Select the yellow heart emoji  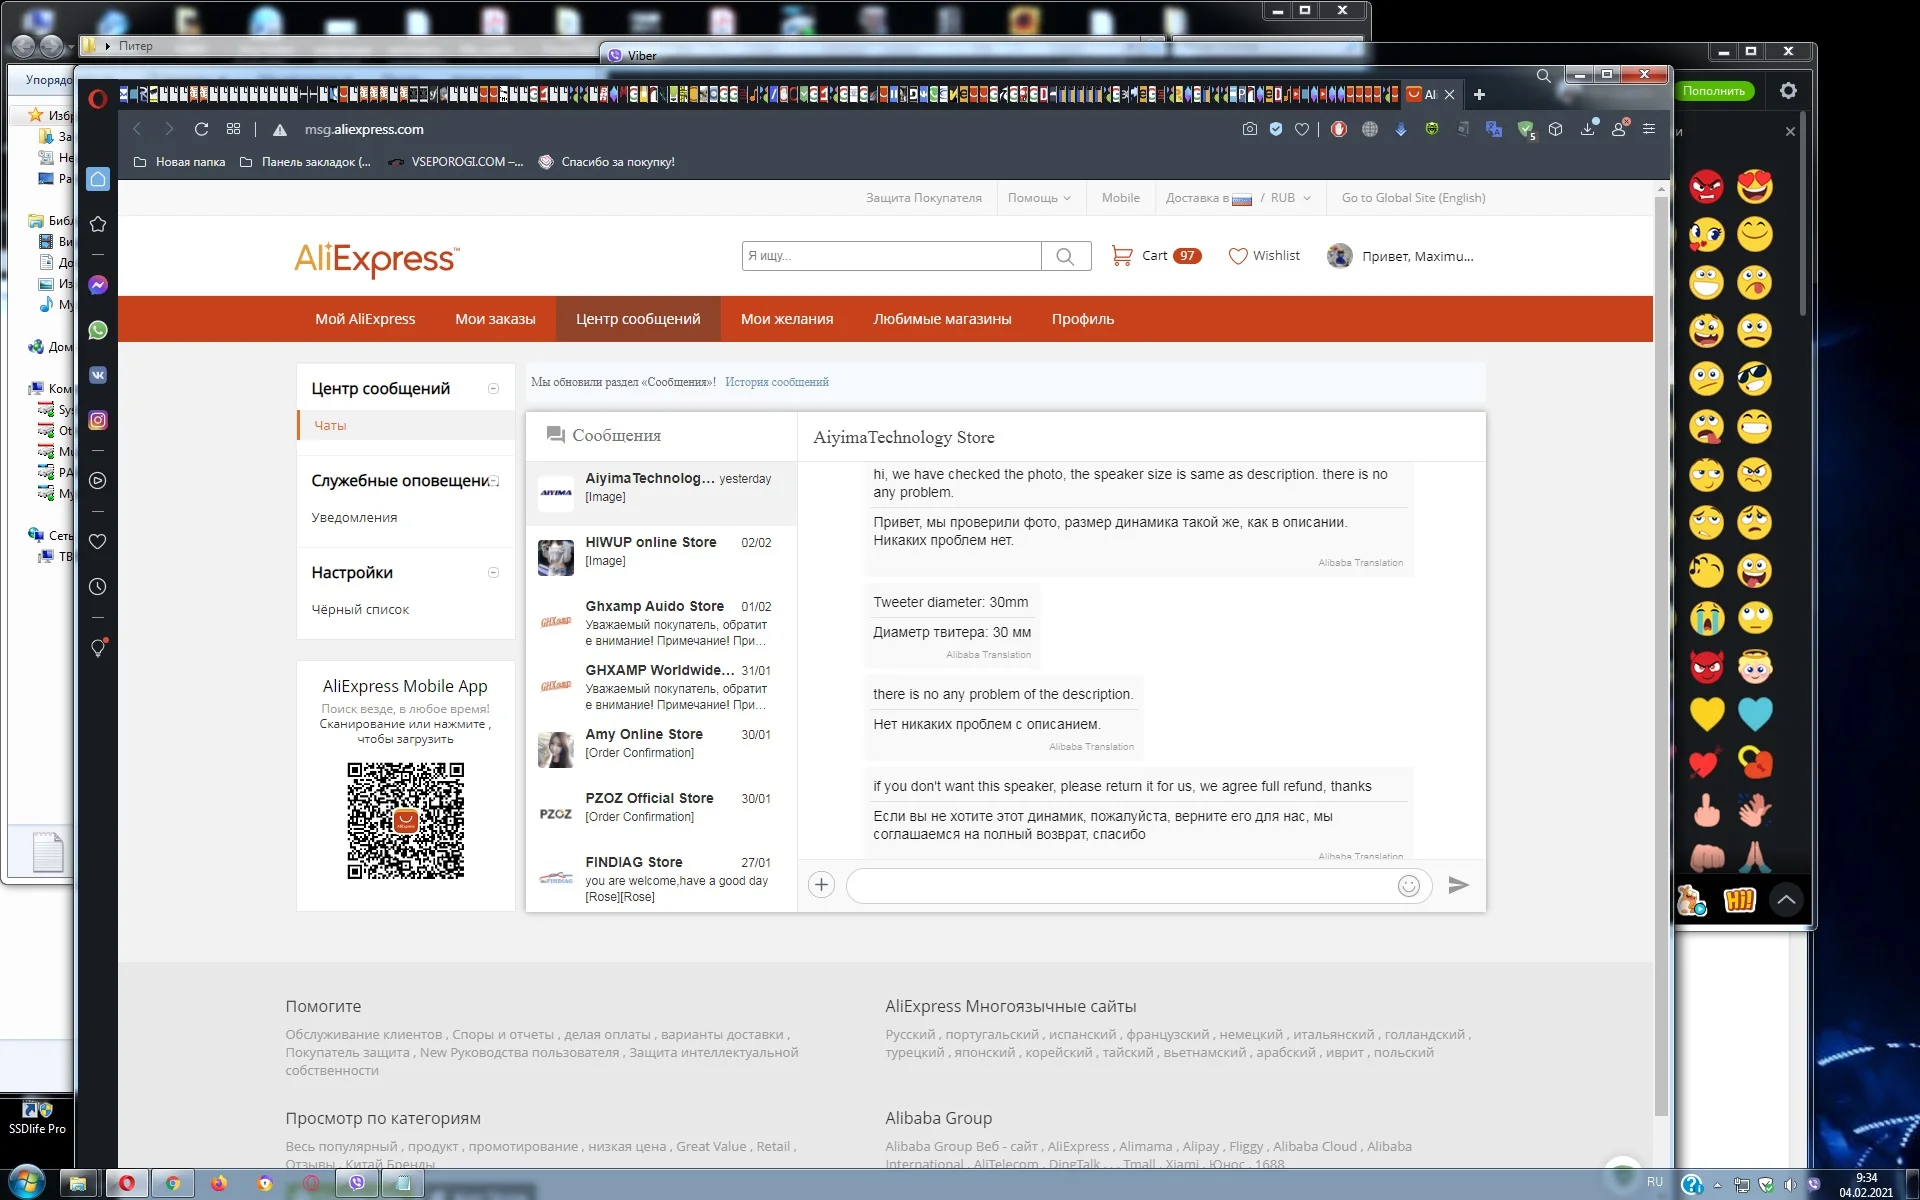[x=1706, y=714]
